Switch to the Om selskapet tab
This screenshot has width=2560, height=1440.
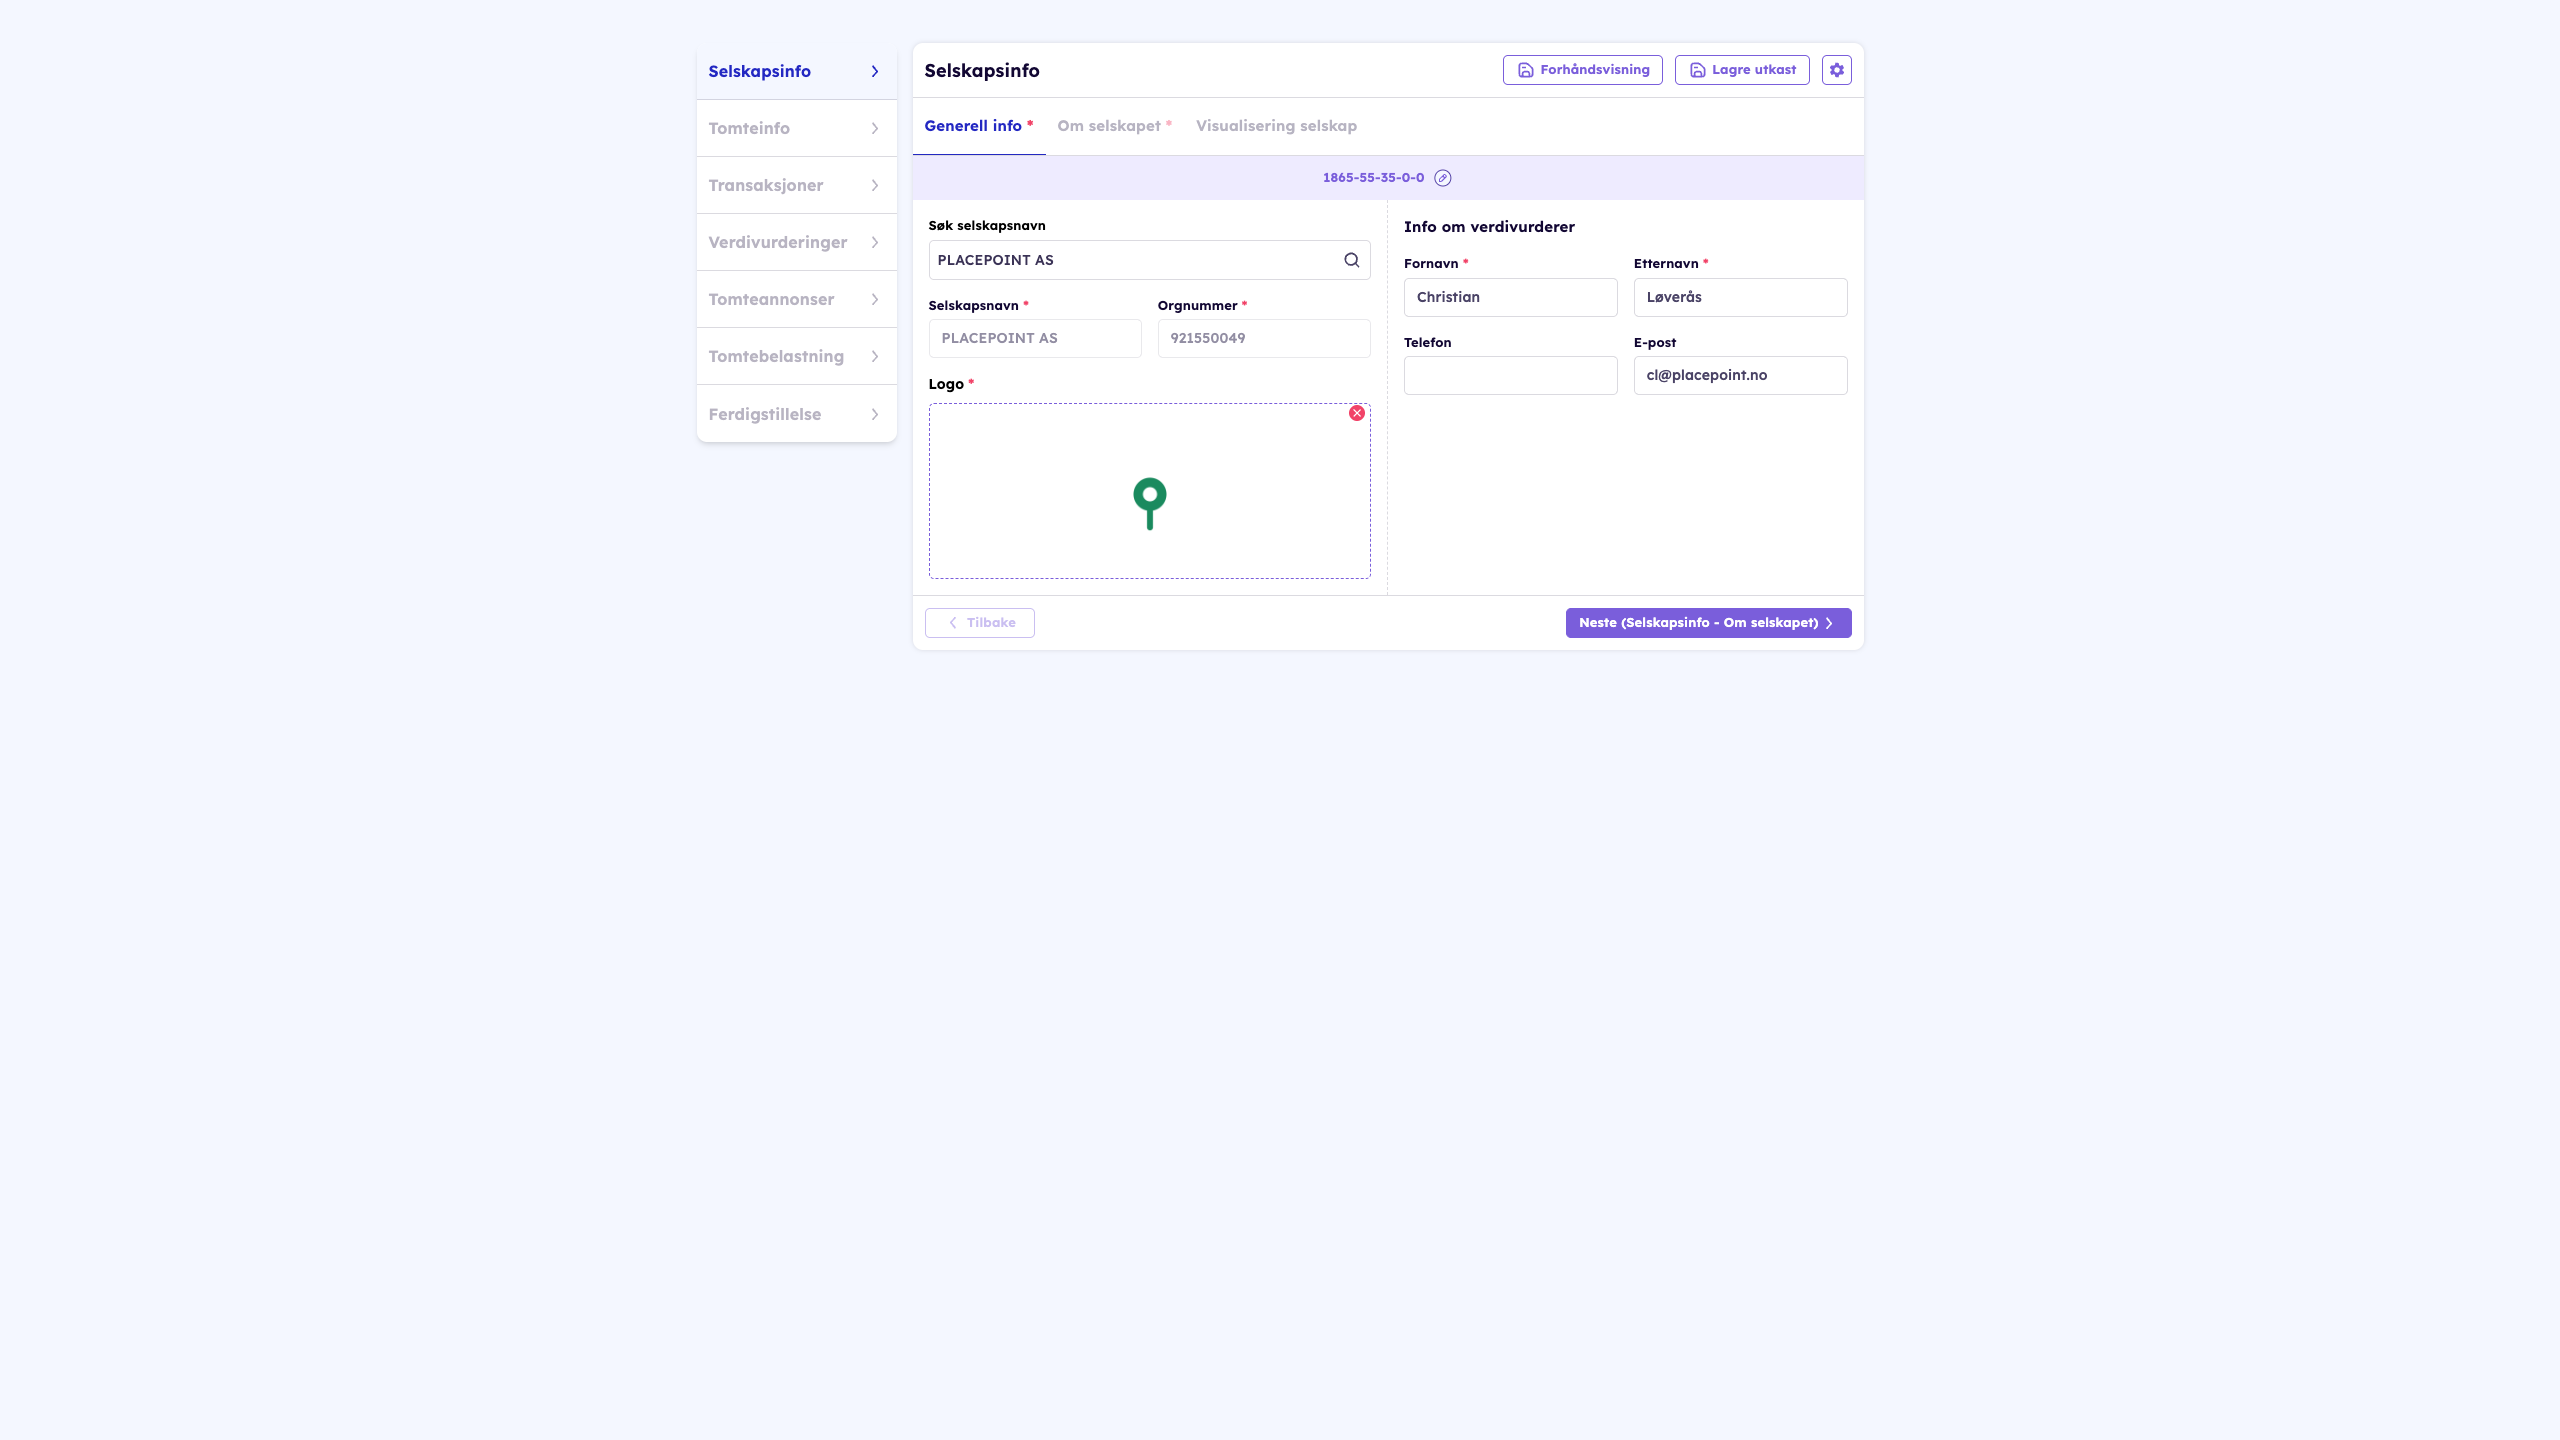[x=1114, y=126]
